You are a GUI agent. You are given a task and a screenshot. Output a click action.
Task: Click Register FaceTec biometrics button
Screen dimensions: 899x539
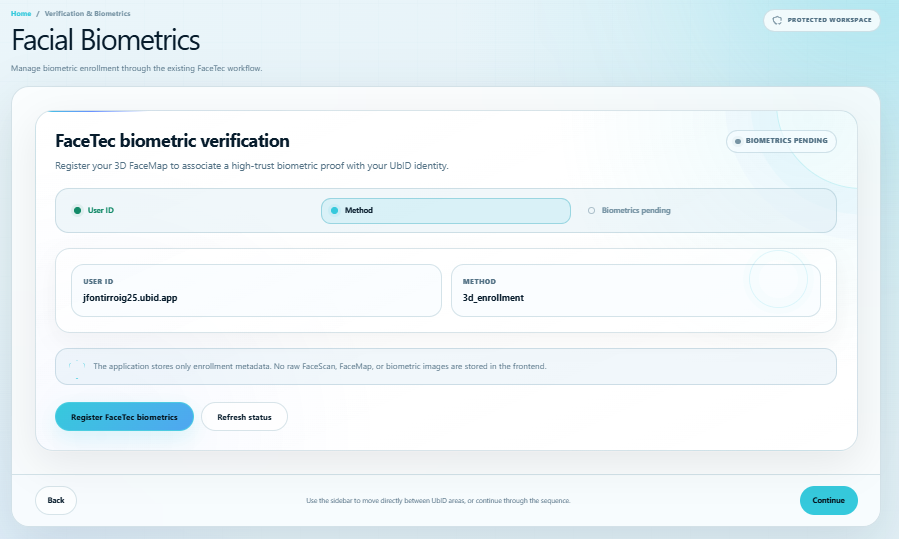click(124, 417)
